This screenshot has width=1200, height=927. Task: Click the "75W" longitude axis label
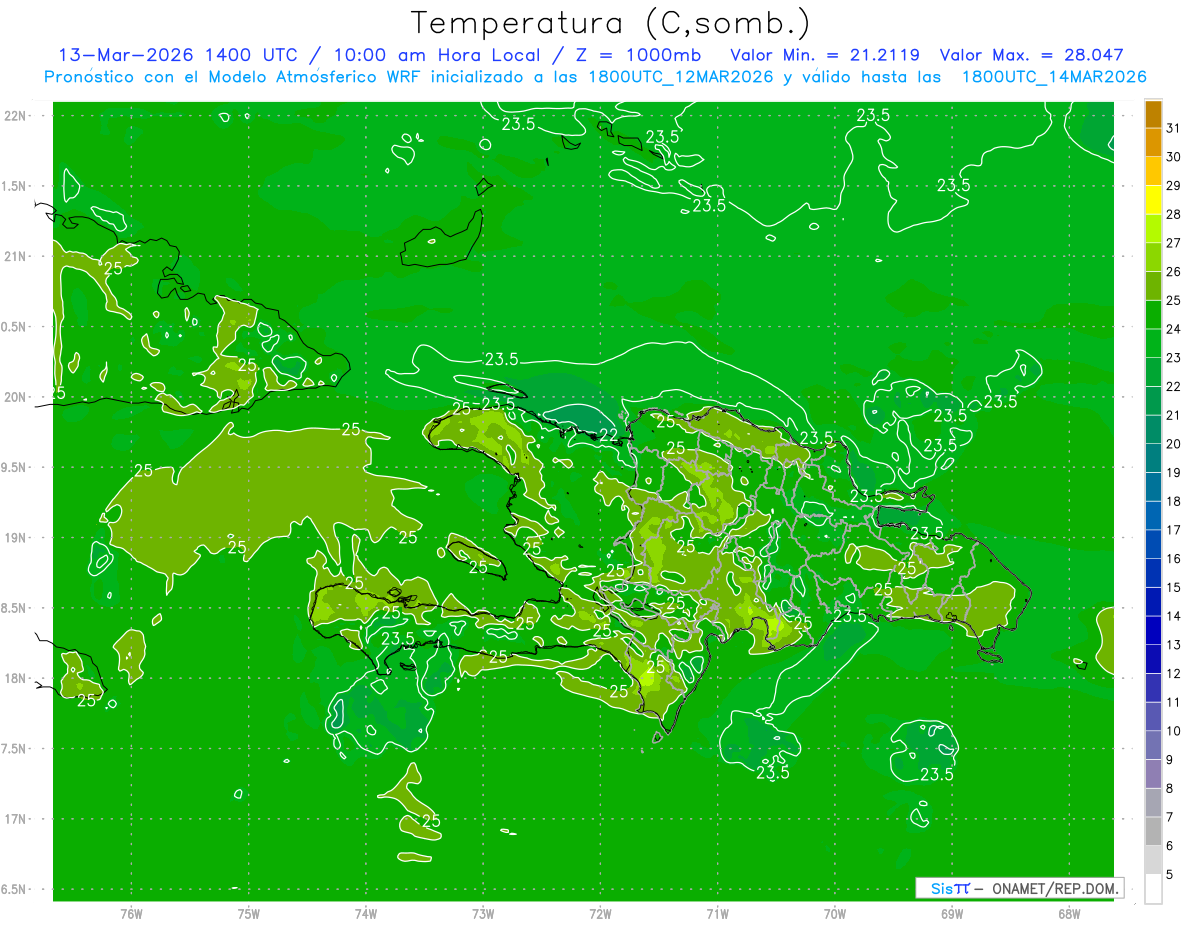(248, 913)
